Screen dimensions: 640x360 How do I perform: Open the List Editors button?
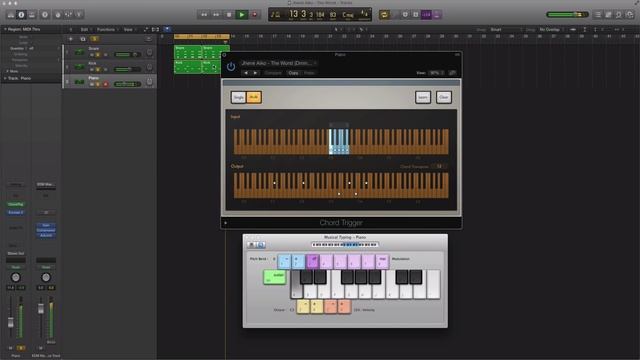[x=598, y=15]
